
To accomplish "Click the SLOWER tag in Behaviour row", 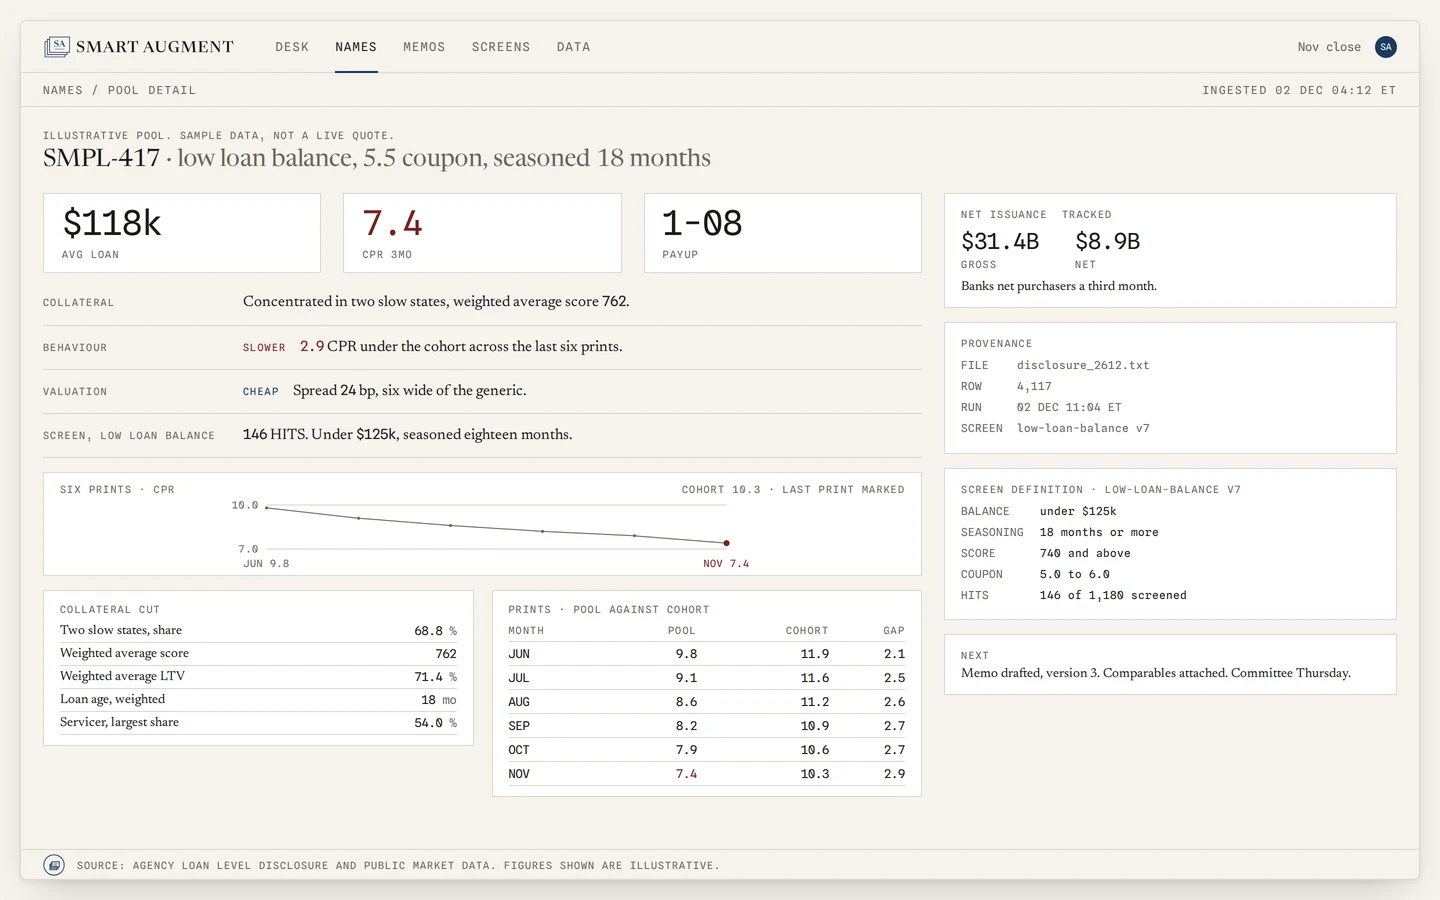I will [264, 348].
